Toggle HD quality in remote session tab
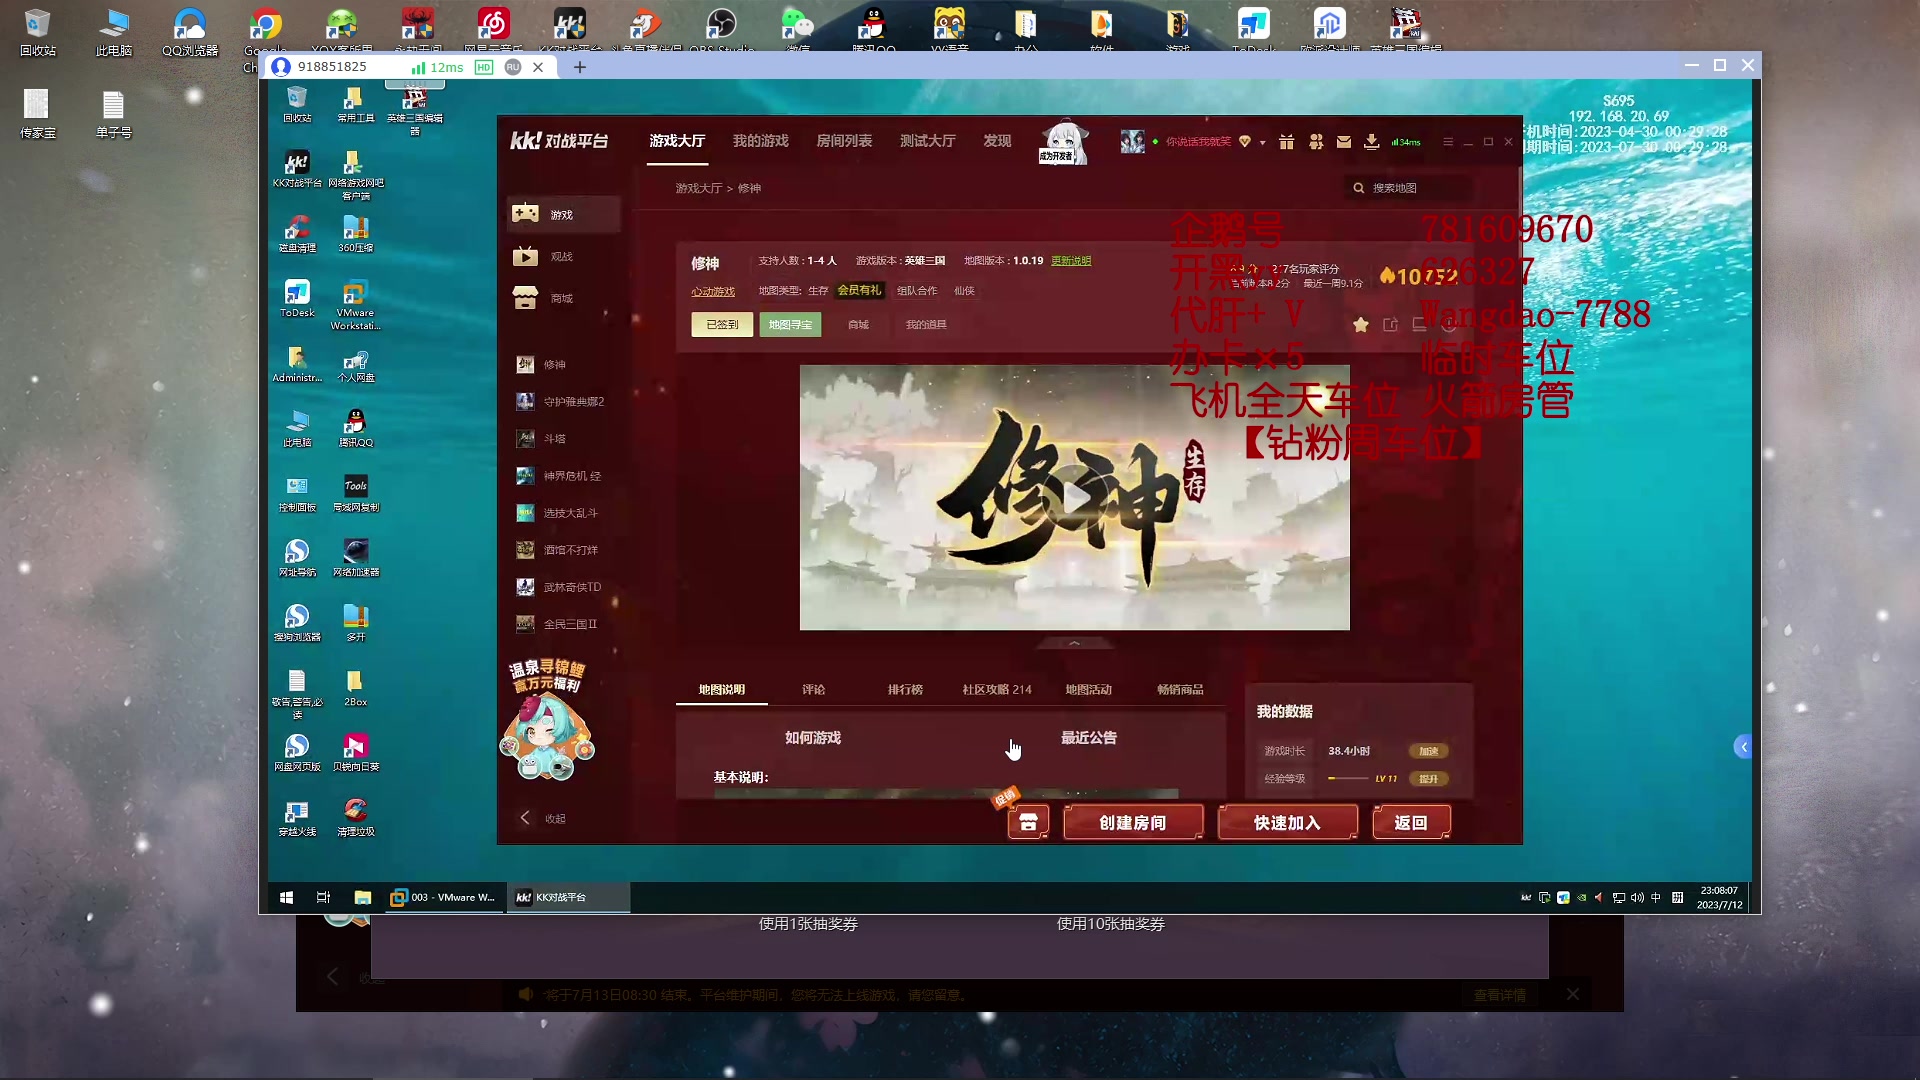 click(x=484, y=67)
